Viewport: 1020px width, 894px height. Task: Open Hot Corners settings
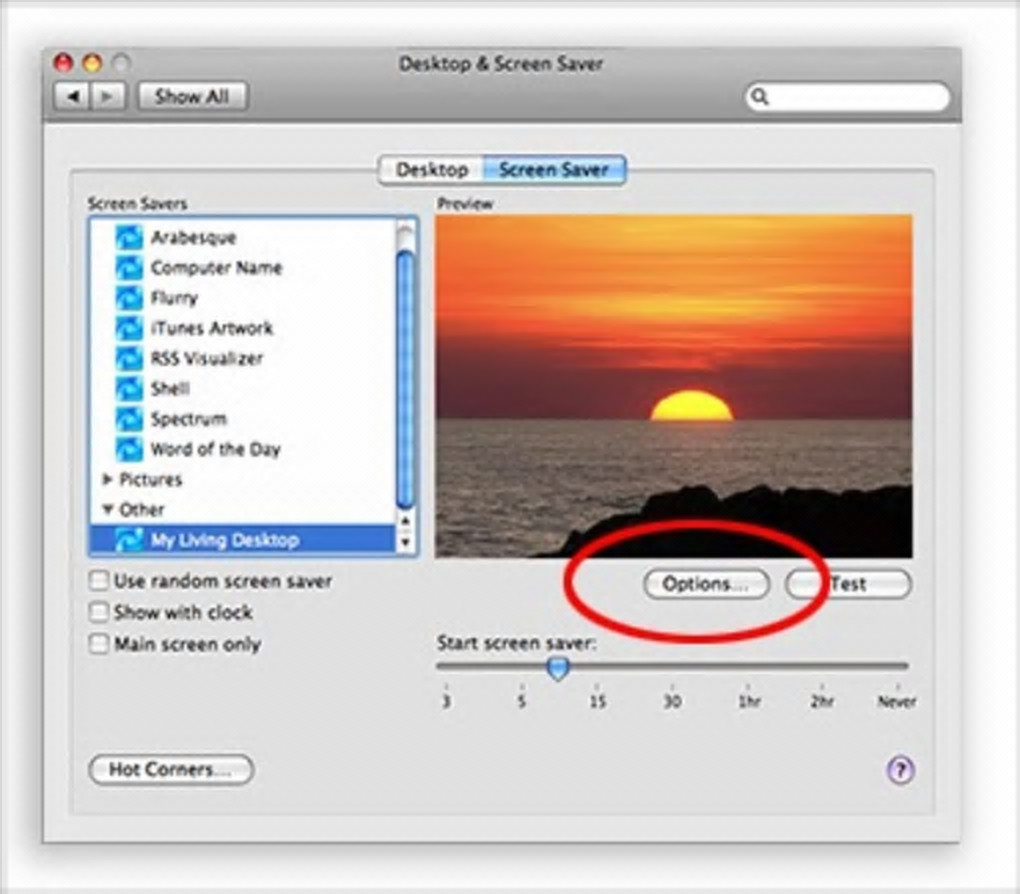coord(170,770)
